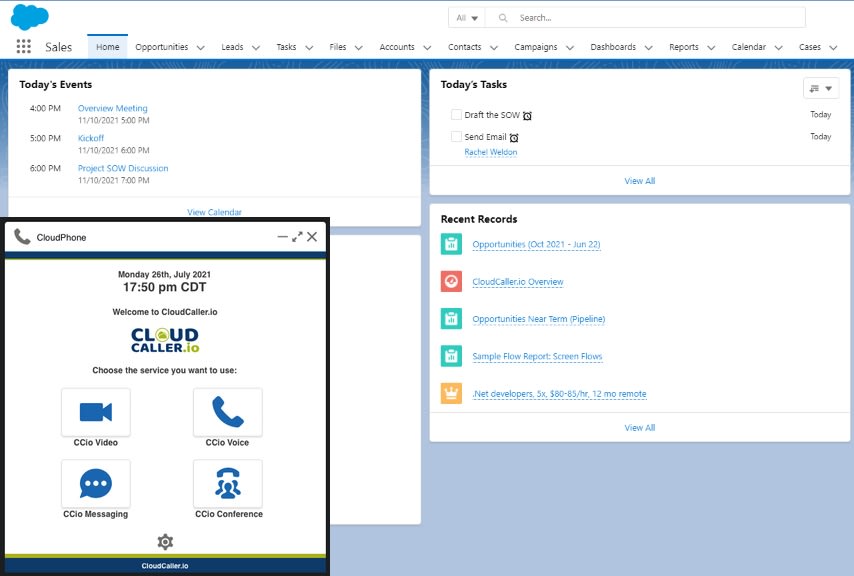
Task: Close the CloudPhone panel
Action: (312, 237)
